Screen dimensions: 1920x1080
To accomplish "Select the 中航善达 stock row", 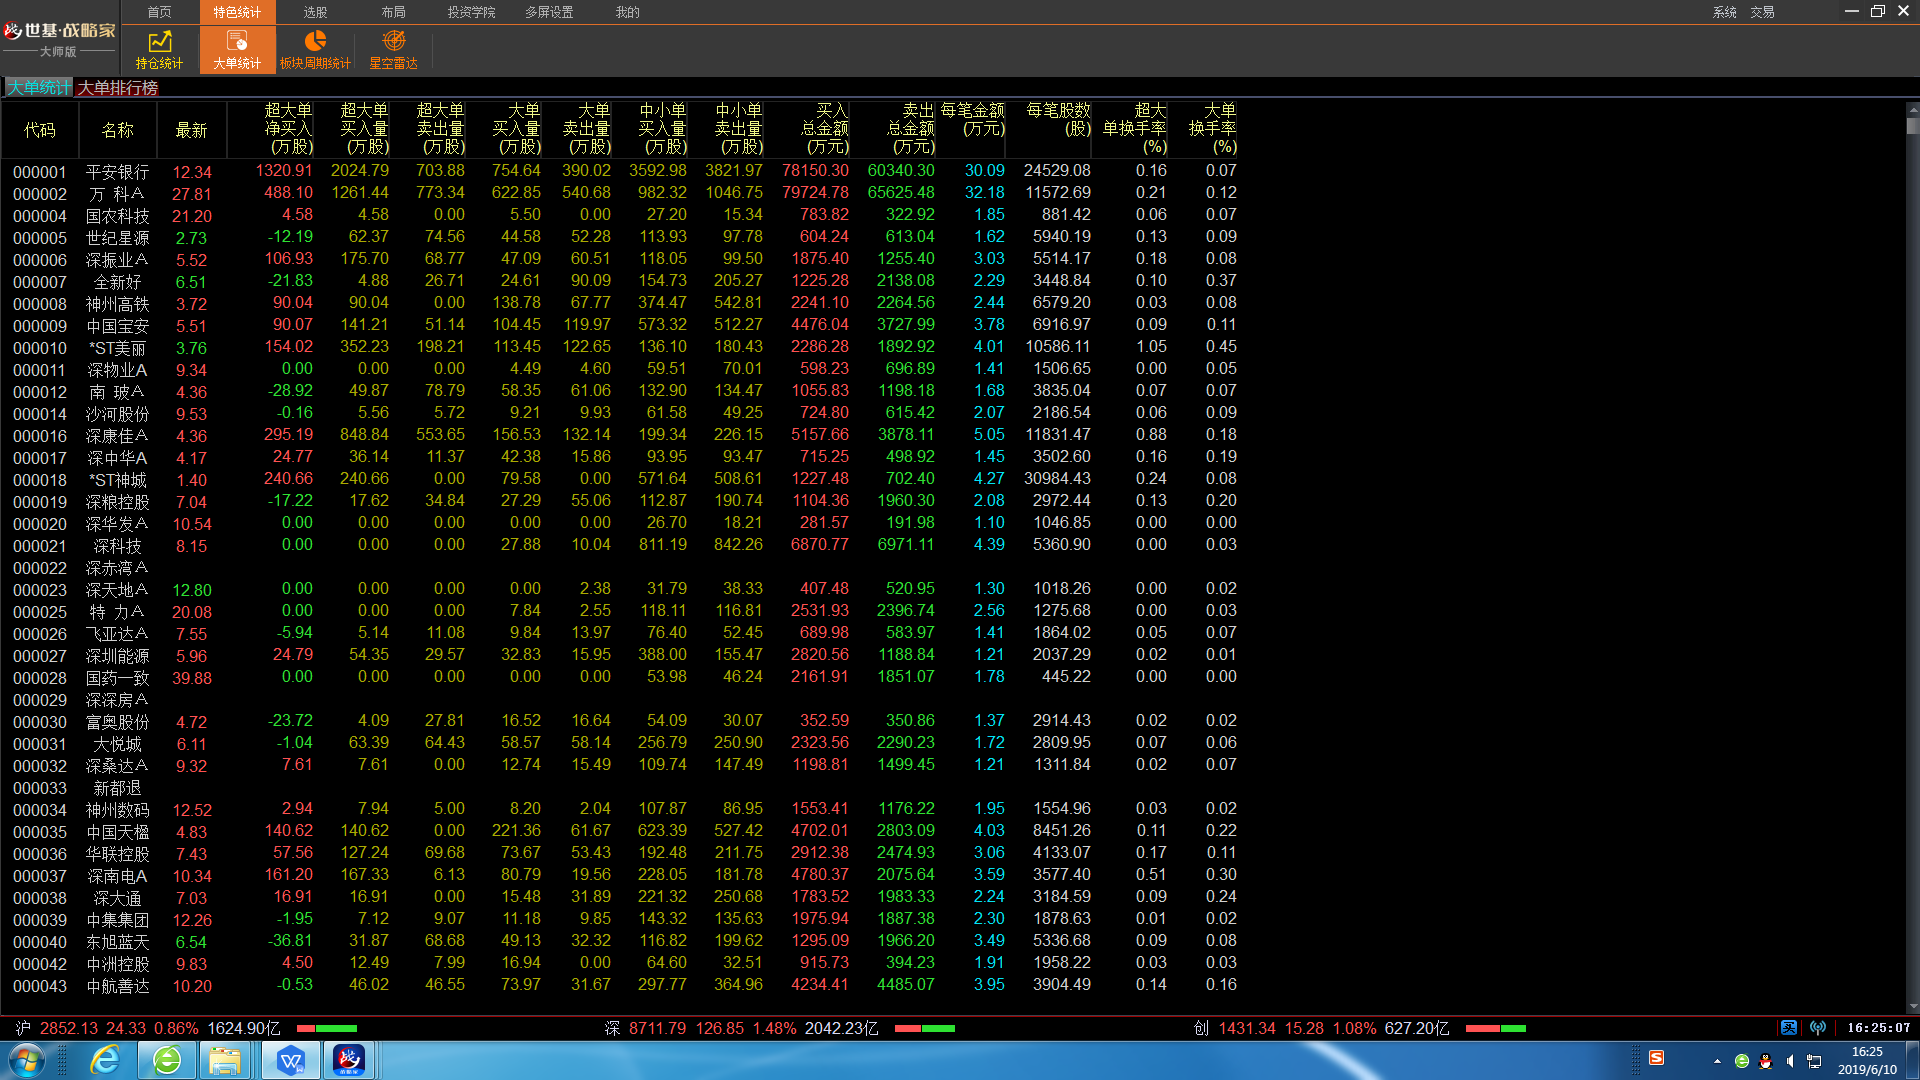I will click(x=620, y=985).
